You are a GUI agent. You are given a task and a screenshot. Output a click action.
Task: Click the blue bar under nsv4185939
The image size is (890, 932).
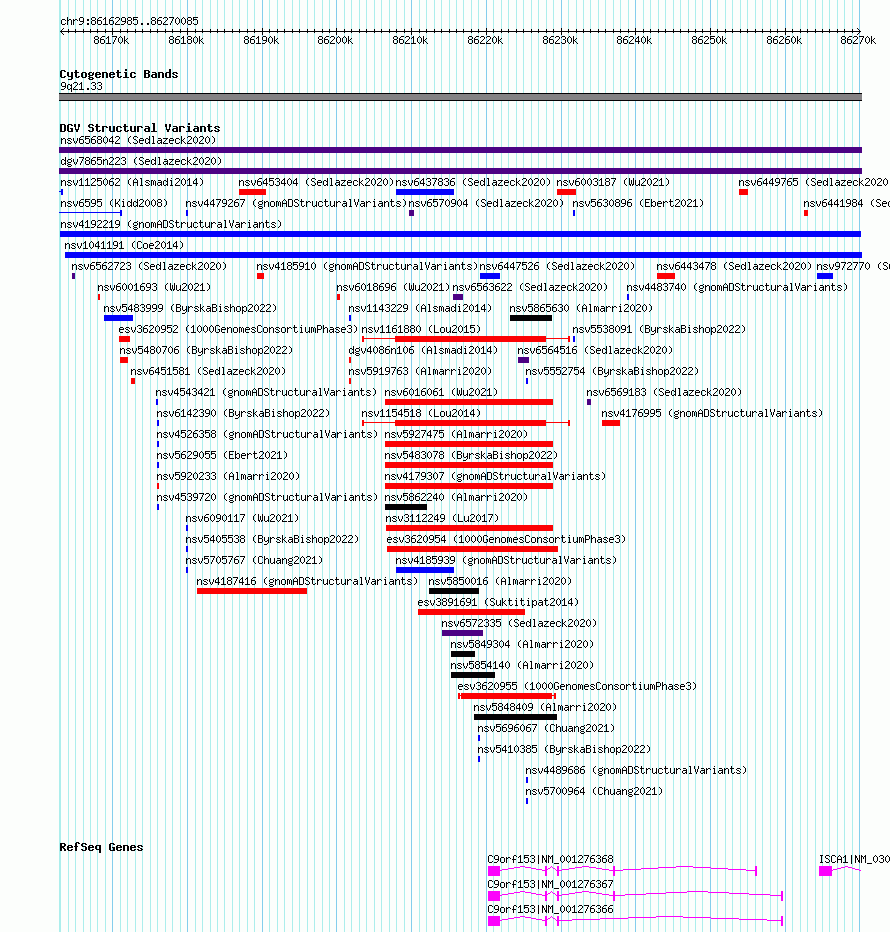click(x=424, y=570)
